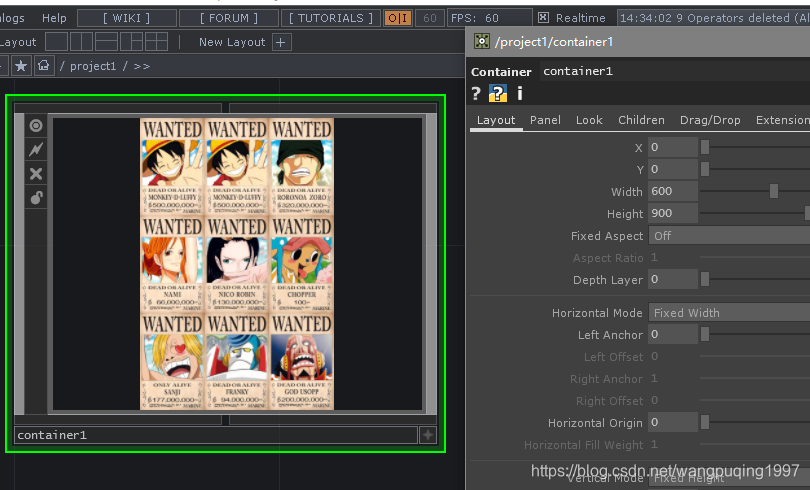Adjust the X position slider handle
Image resolution: width=810 pixels, height=490 pixels.
pyautogui.click(x=705, y=147)
